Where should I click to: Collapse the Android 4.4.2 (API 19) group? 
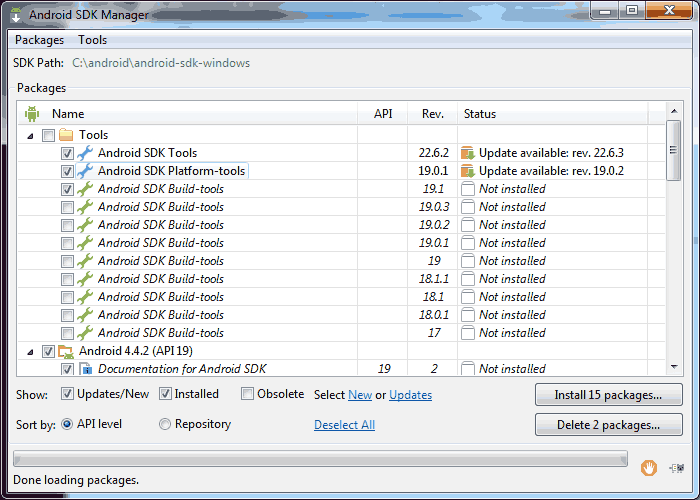(x=30, y=352)
